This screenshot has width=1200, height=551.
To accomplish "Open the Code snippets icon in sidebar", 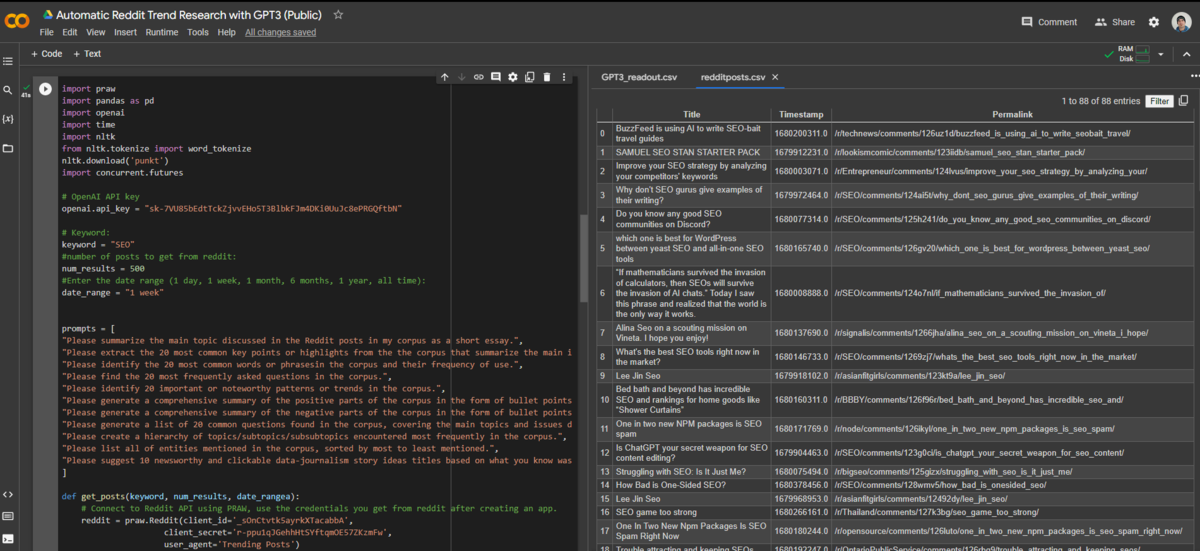I will click(8, 494).
